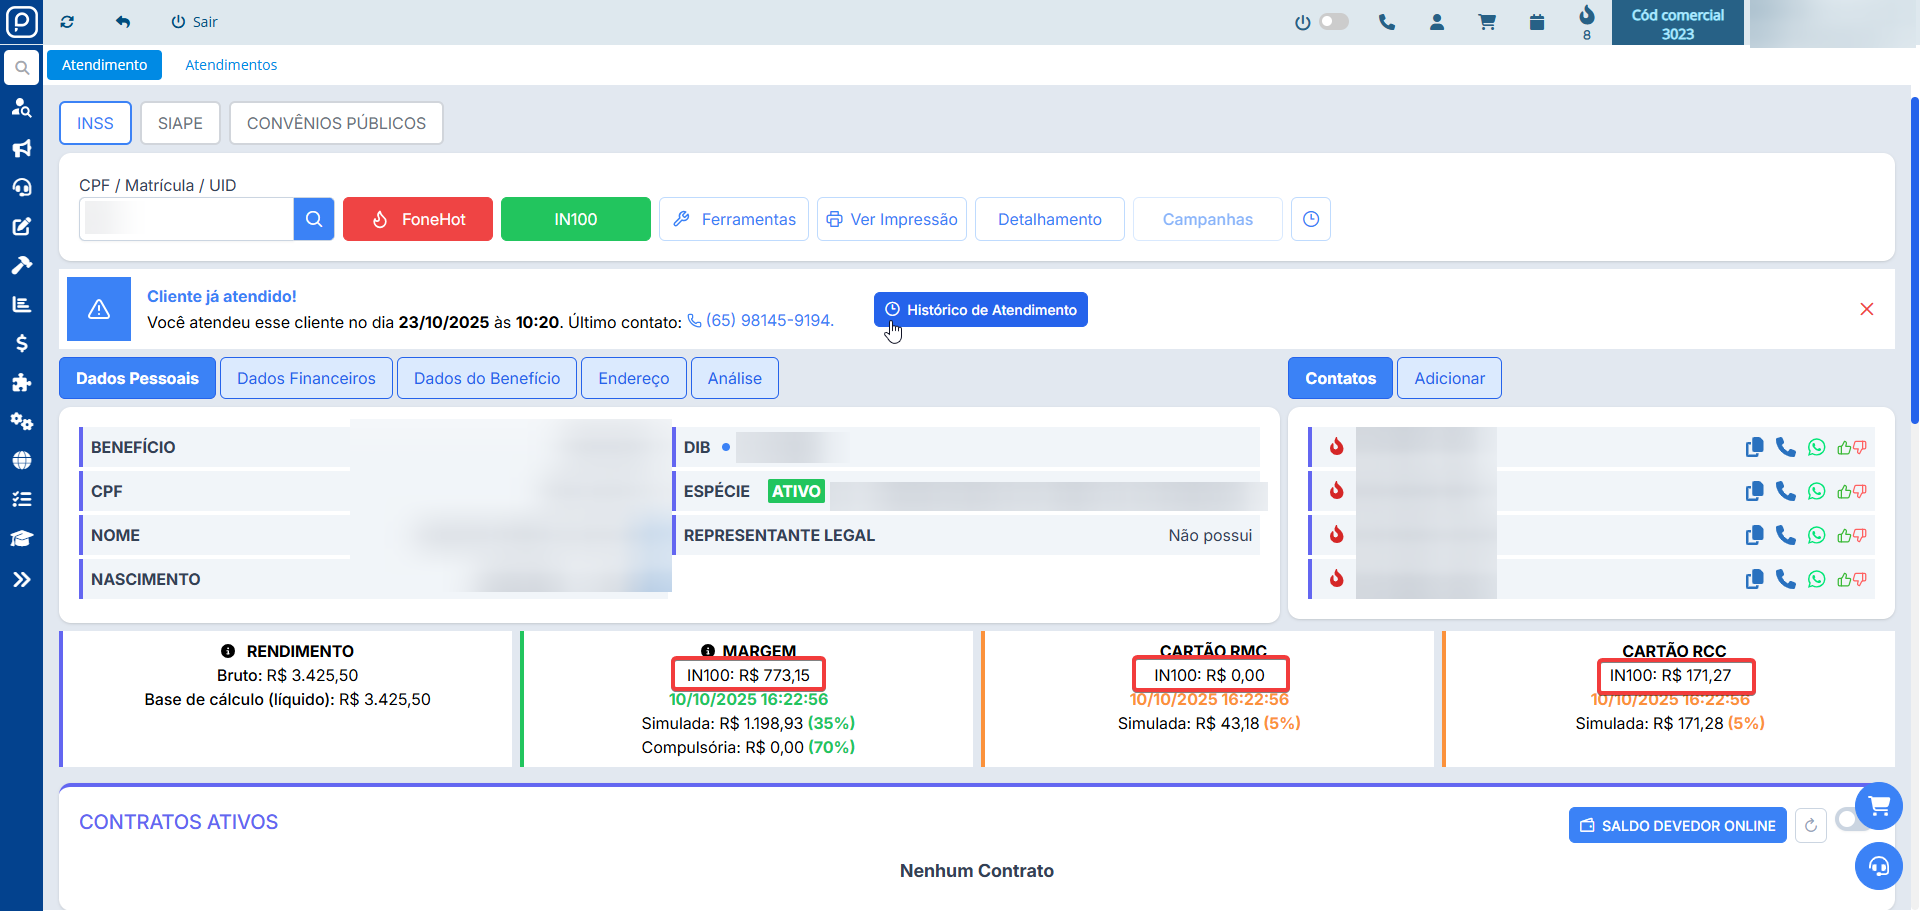Expand the sidebar with double chevron icon

(21, 579)
